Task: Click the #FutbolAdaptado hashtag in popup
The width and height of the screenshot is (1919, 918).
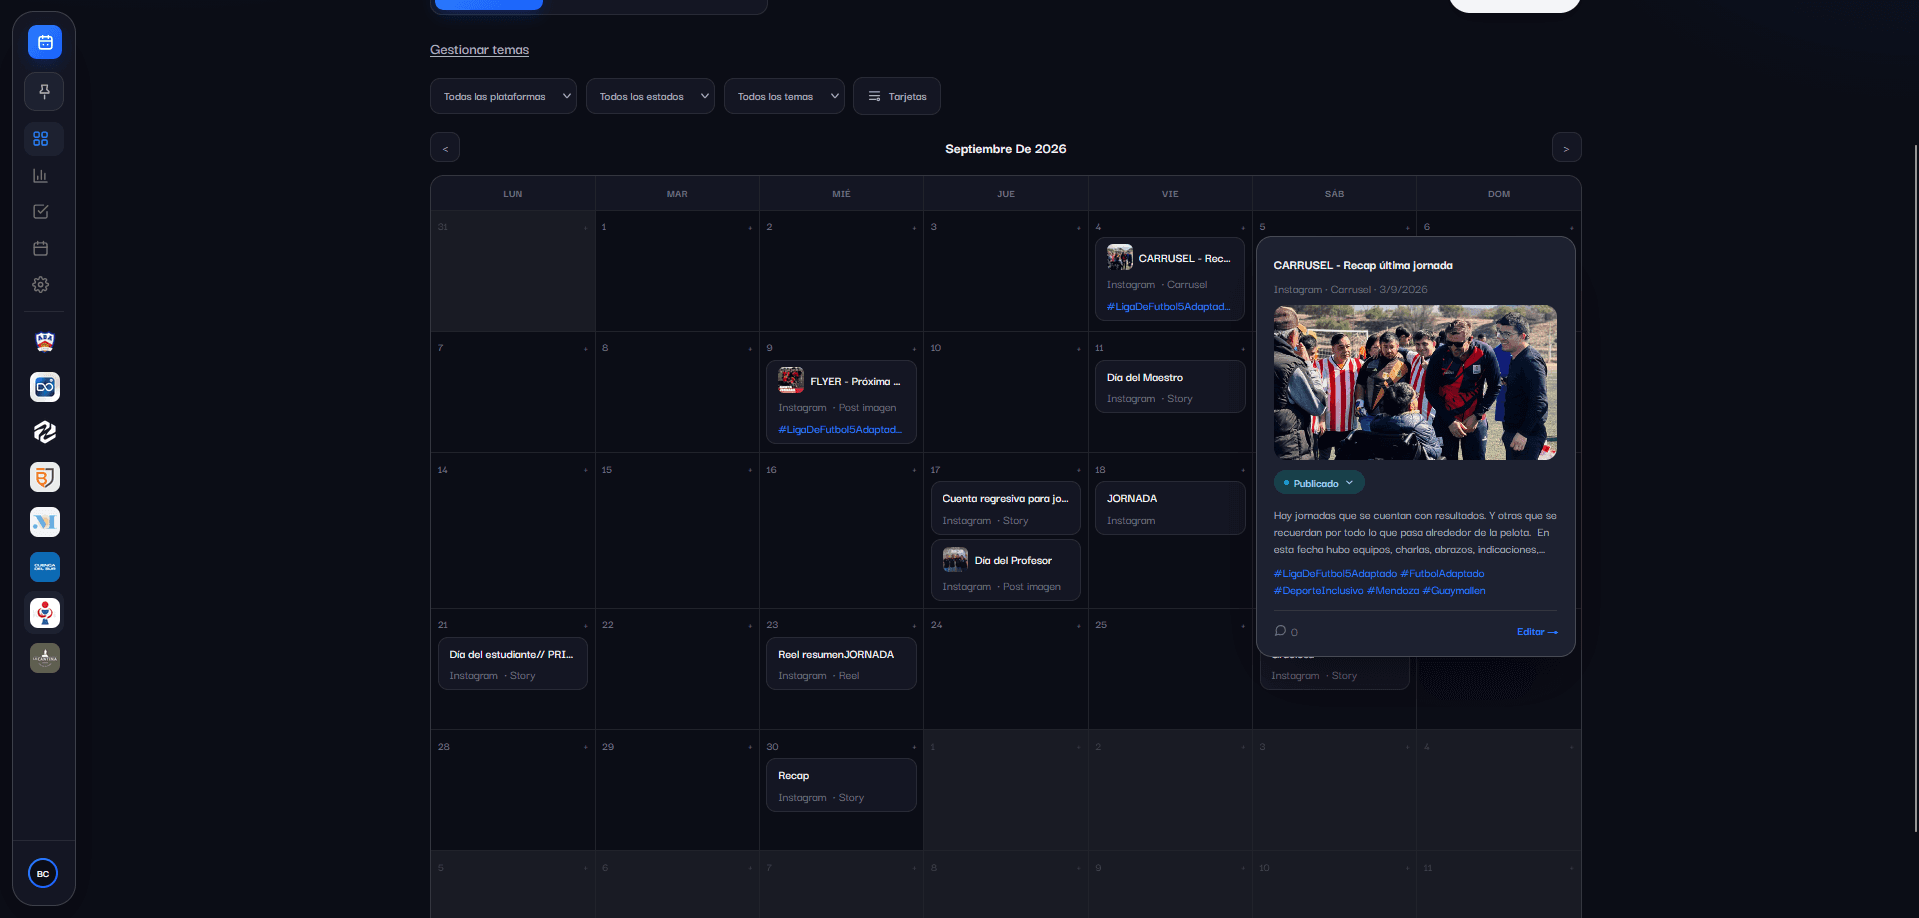Action: tap(1442, 574)
